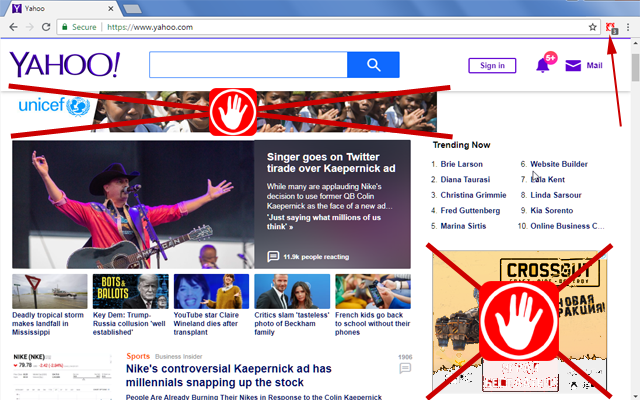Open trending topic Christina Grimmie
This screenshot has width=640, height=400.
[x=473, y=195]
